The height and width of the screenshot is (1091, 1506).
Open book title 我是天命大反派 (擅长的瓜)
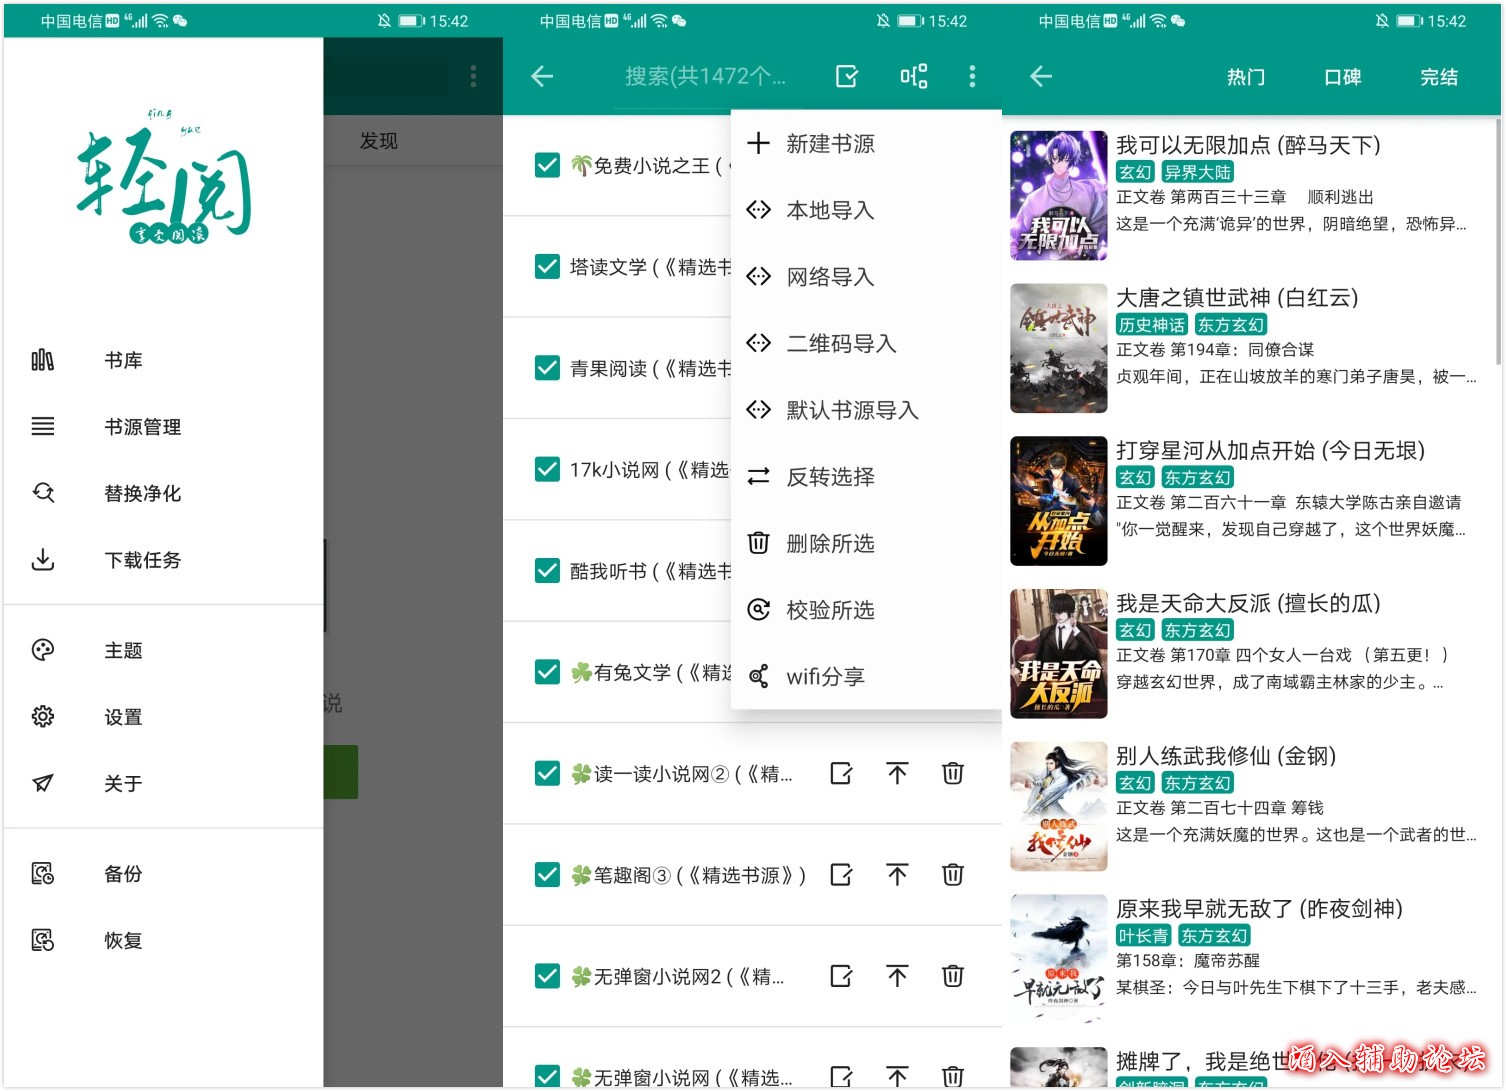(1248, 603)
